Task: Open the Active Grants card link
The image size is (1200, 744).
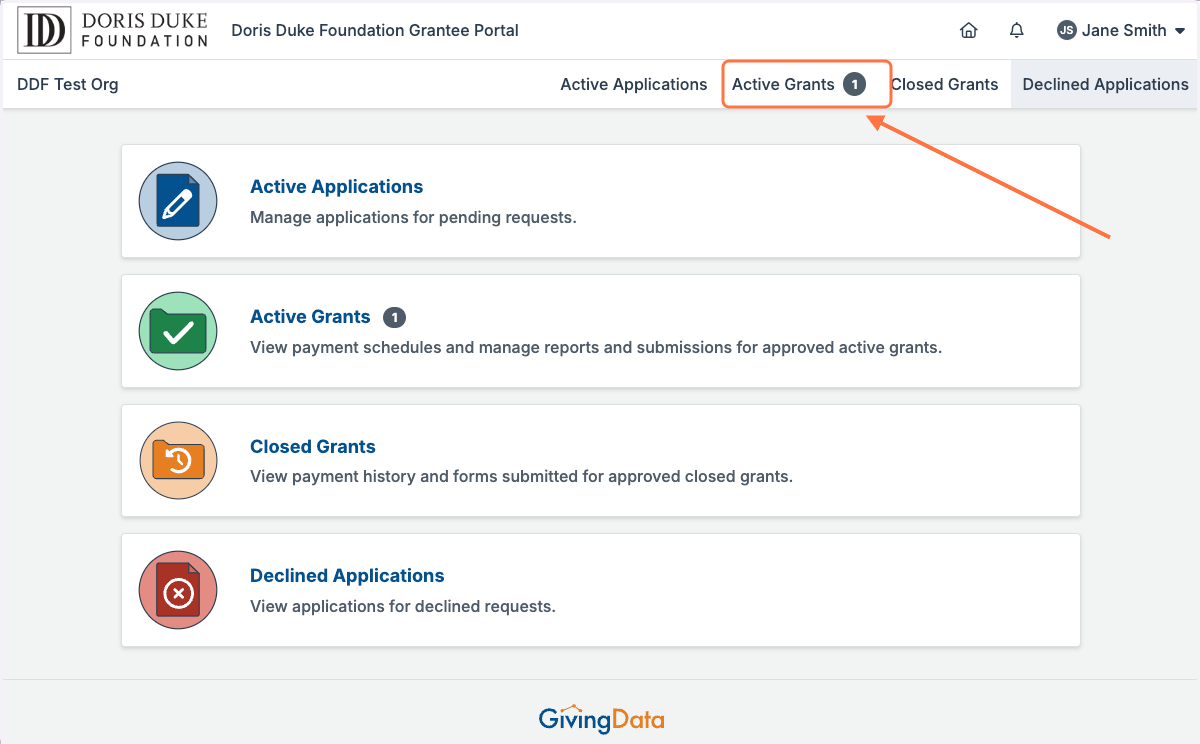Action: (310, 317)
